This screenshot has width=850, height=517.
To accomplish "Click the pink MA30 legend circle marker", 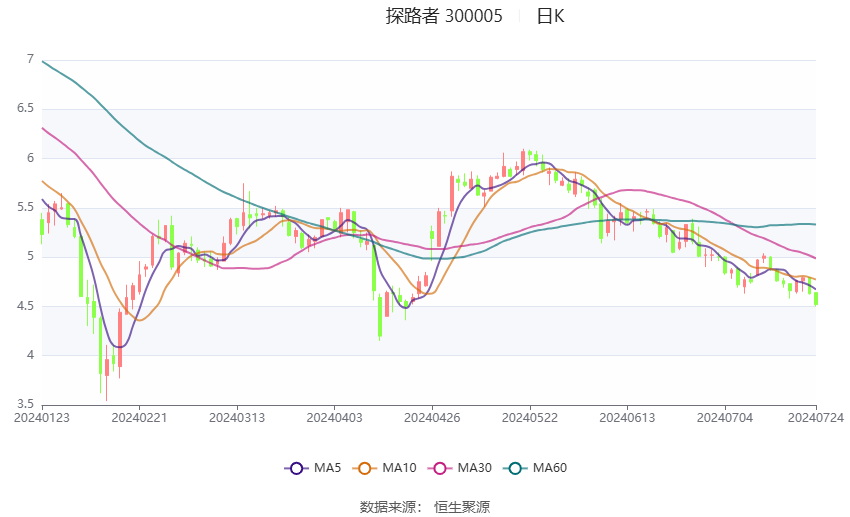I will pos(440,468).
